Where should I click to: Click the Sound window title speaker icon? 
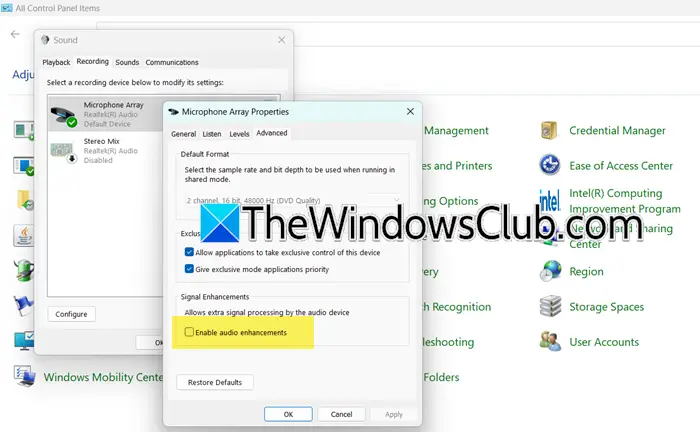pos(45,40)
